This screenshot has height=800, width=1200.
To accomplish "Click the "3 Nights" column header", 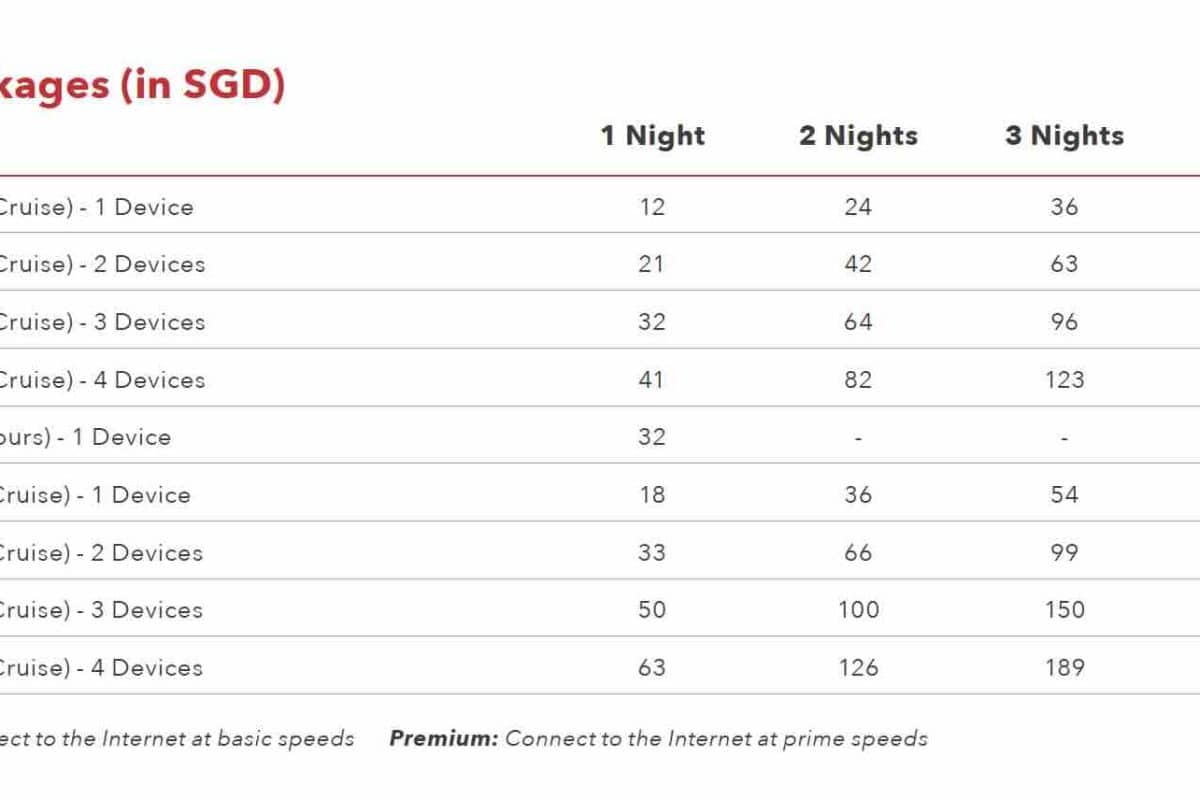I will click(x=1064, y=136).
